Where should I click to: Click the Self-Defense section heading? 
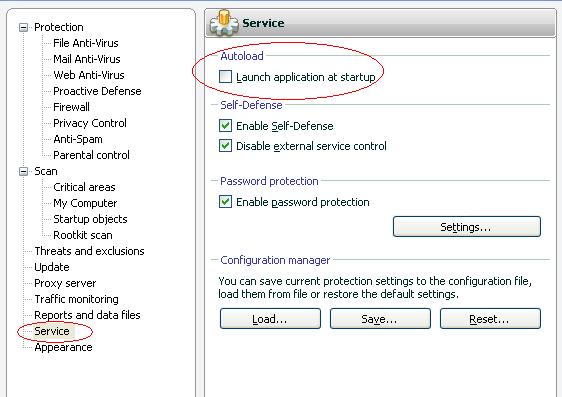(251, 105)
